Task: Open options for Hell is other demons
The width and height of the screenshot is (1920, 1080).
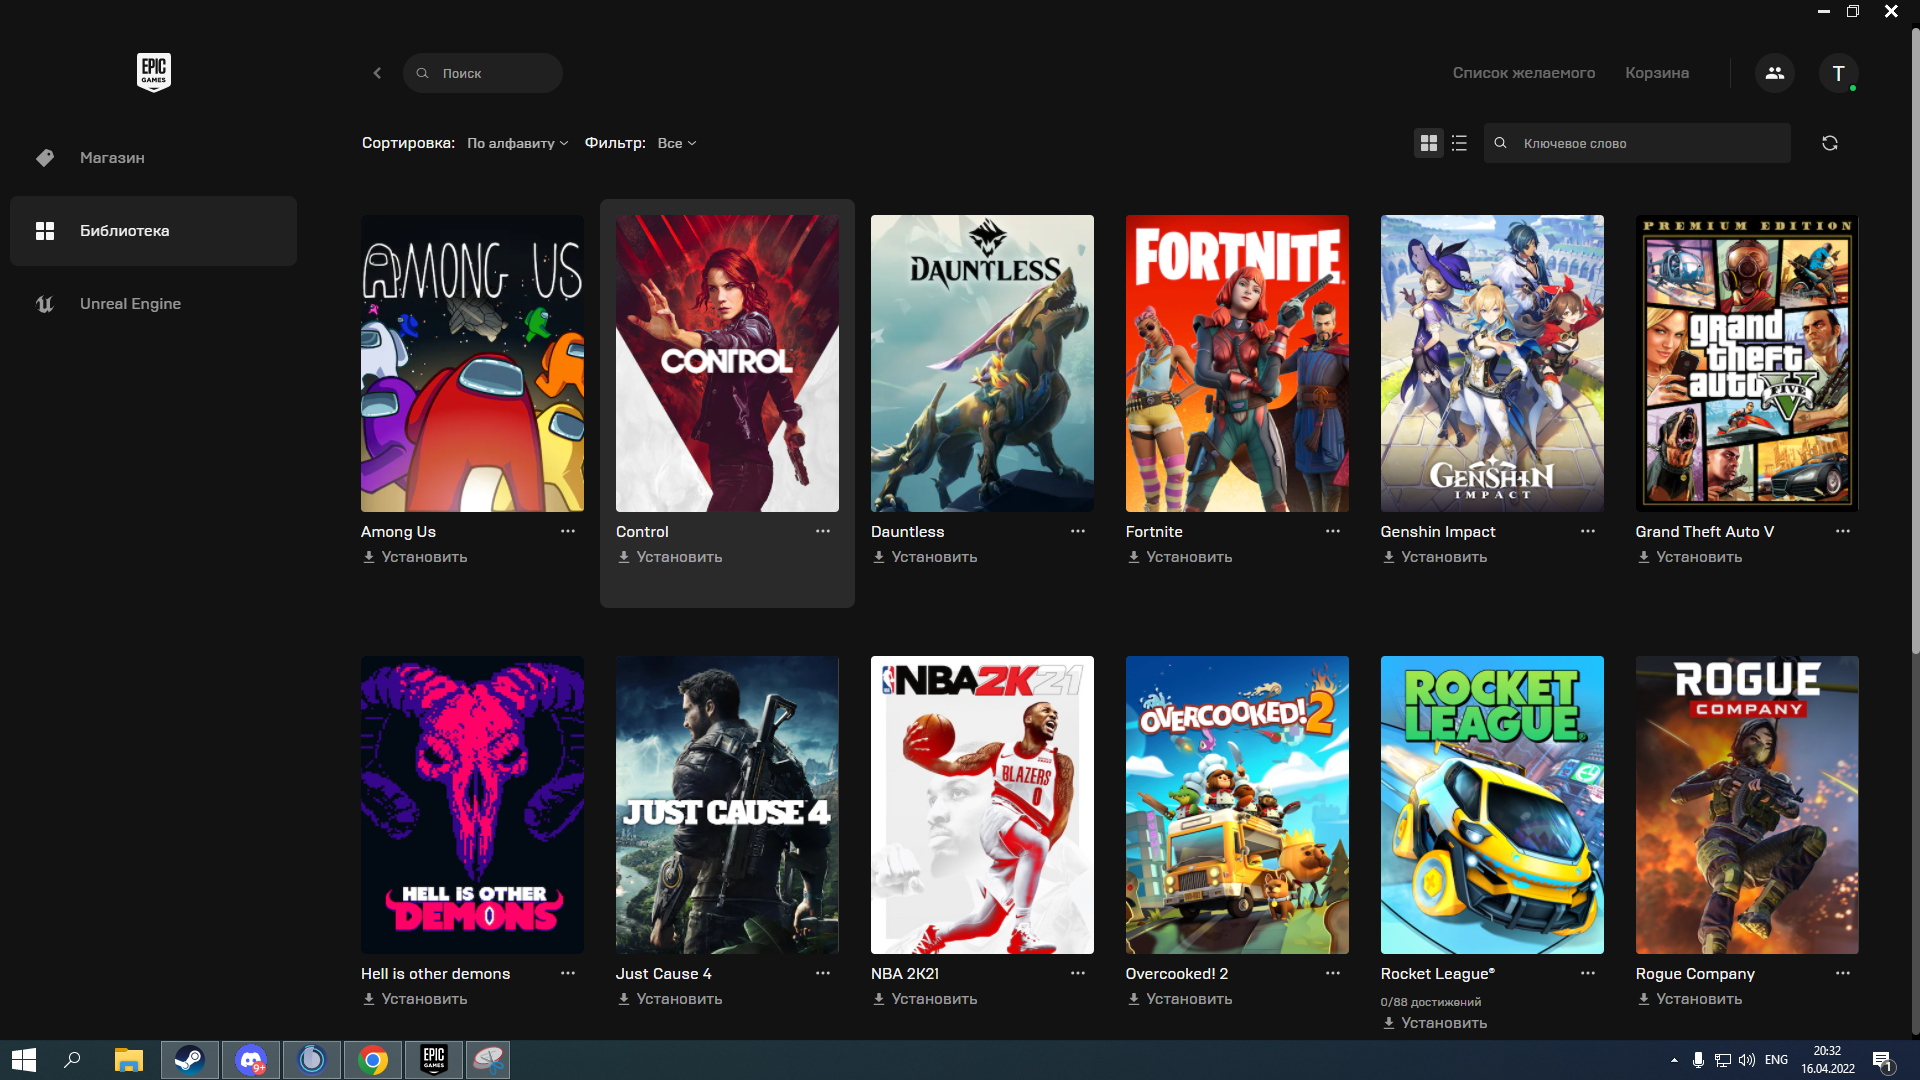Action: [568, 973]
